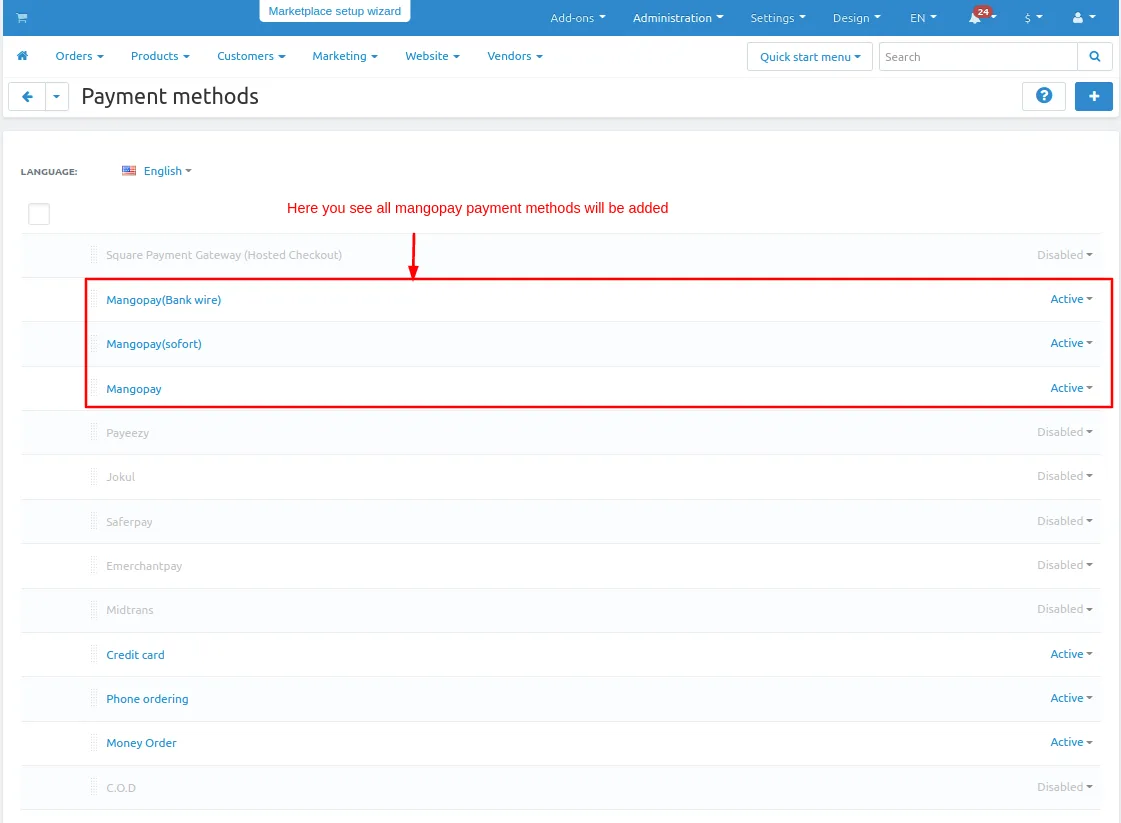Open the English language selector
This screenshot has width=1121, height=823.
coord(167,171)
